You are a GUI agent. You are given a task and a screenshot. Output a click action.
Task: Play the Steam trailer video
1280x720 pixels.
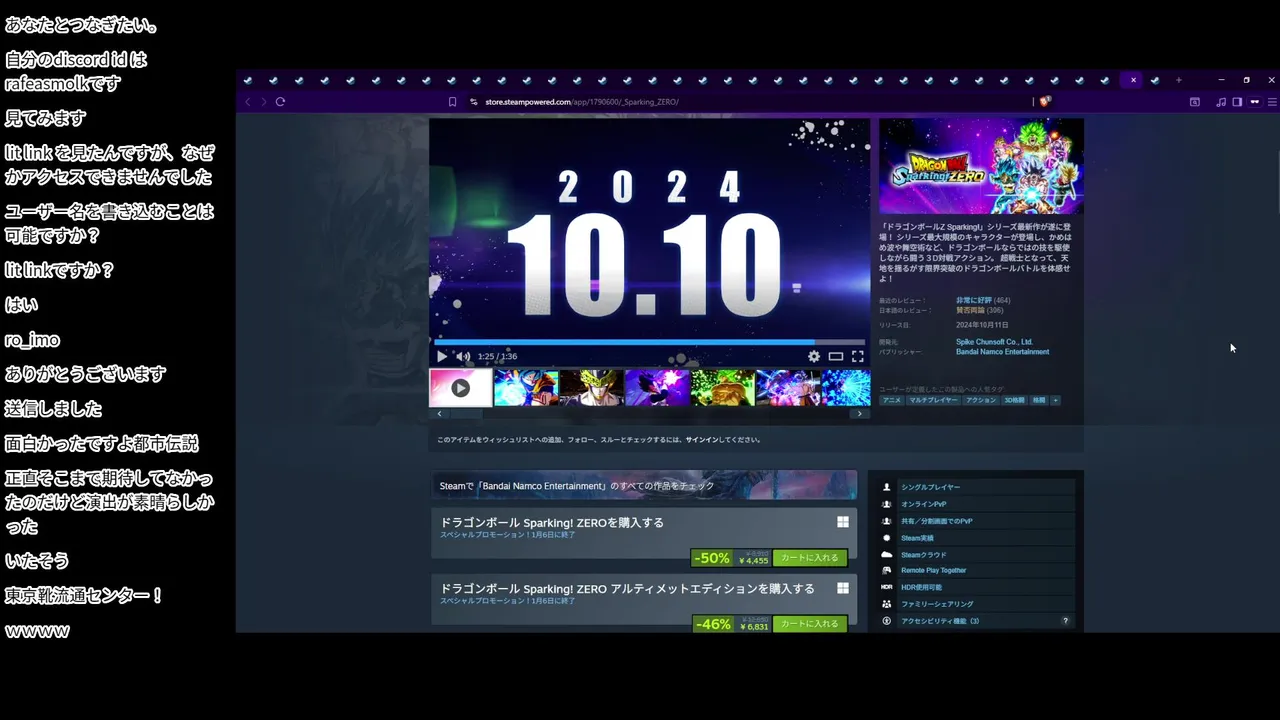pos(442,356)
